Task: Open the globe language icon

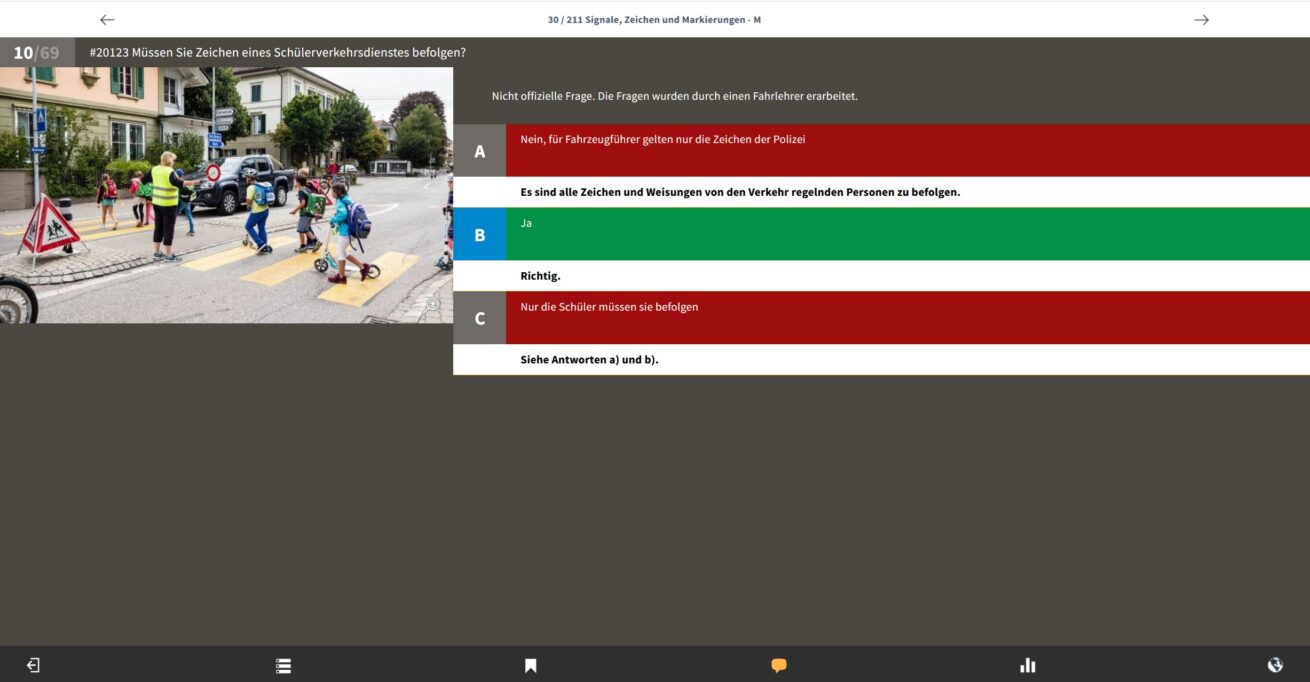Action: point(1275,665)
